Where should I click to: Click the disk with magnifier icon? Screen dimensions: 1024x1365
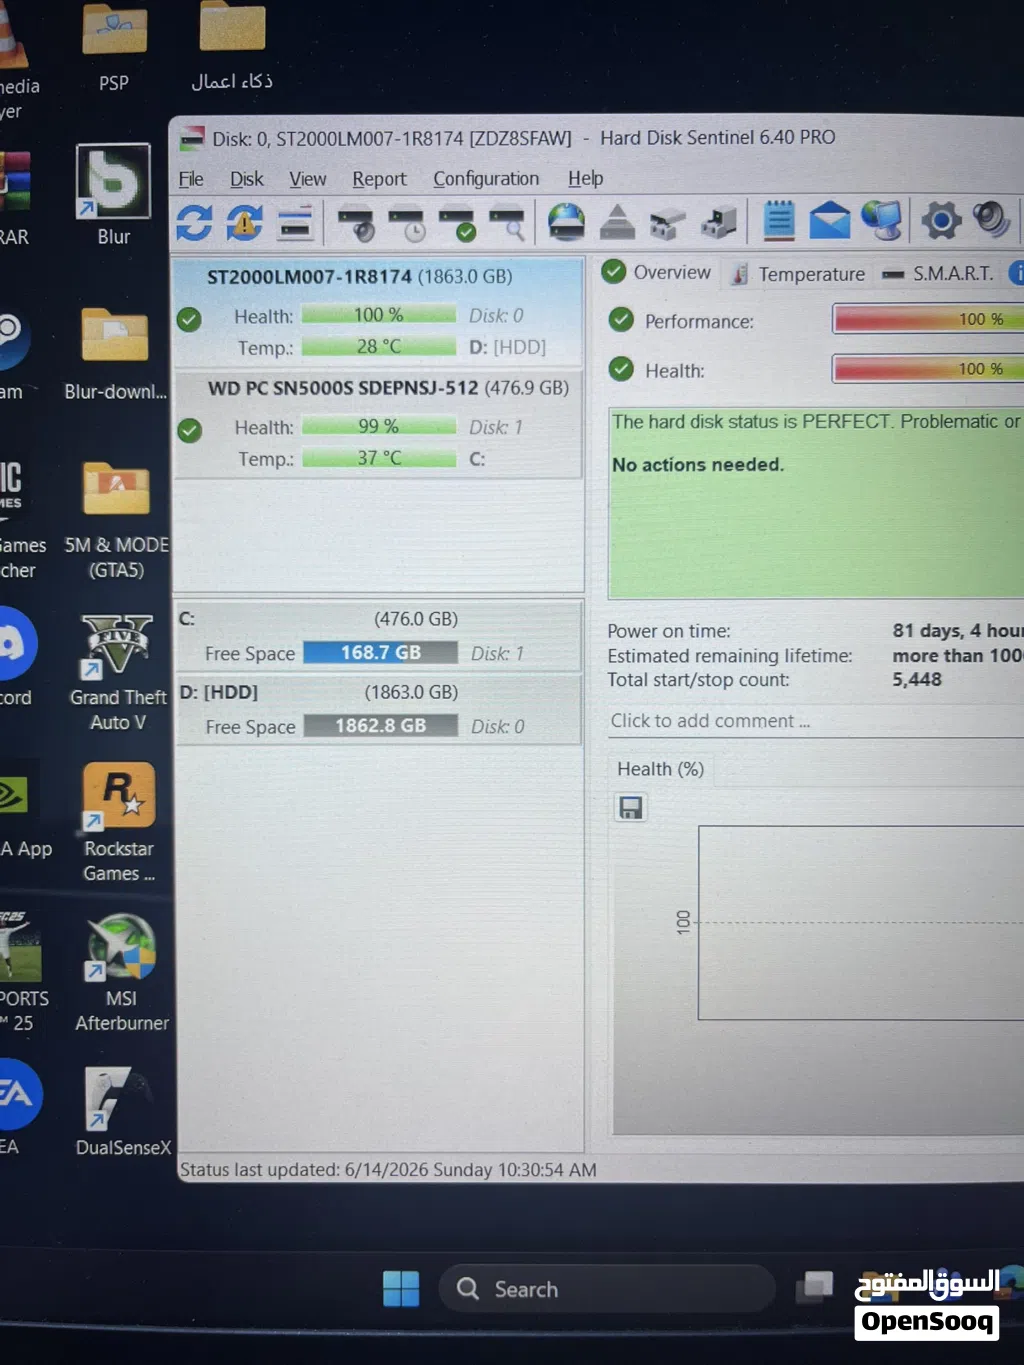coord(507,224)
